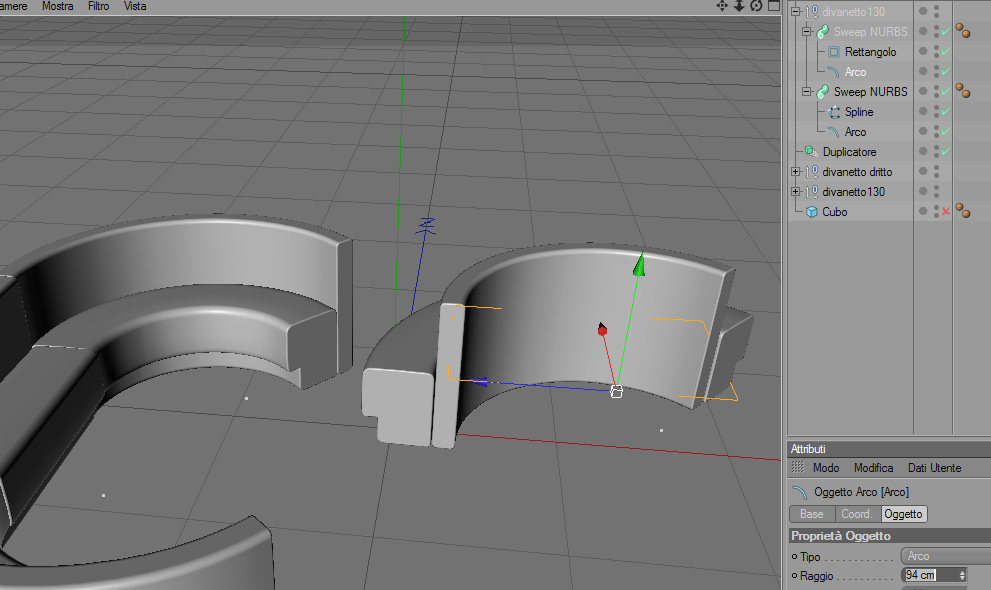The width and height of the screenshot is (991, 590).
Task: Select the divanetto dritto name
Action: pos(857,172)
